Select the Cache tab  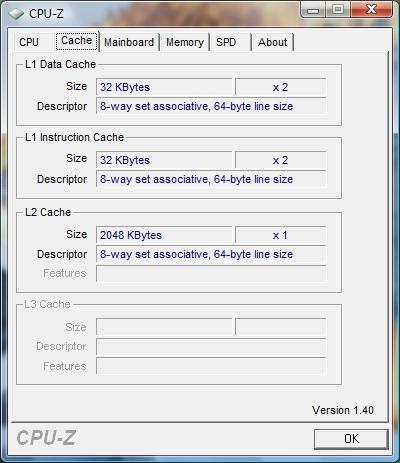click(x=77, y=41)
